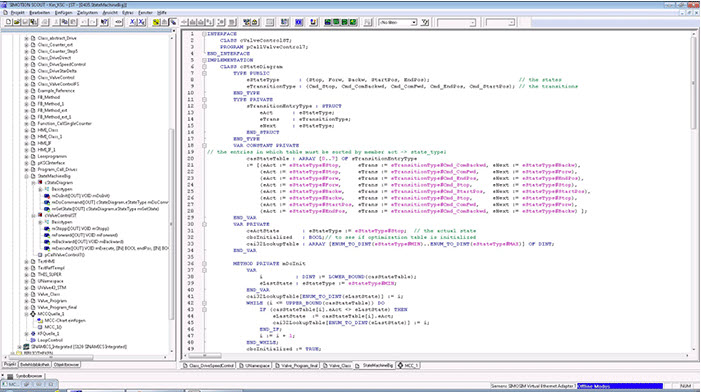Click cStateDiagram class icon in tree
The height and width of the screenshot is (392, 701).
(40, 182)
